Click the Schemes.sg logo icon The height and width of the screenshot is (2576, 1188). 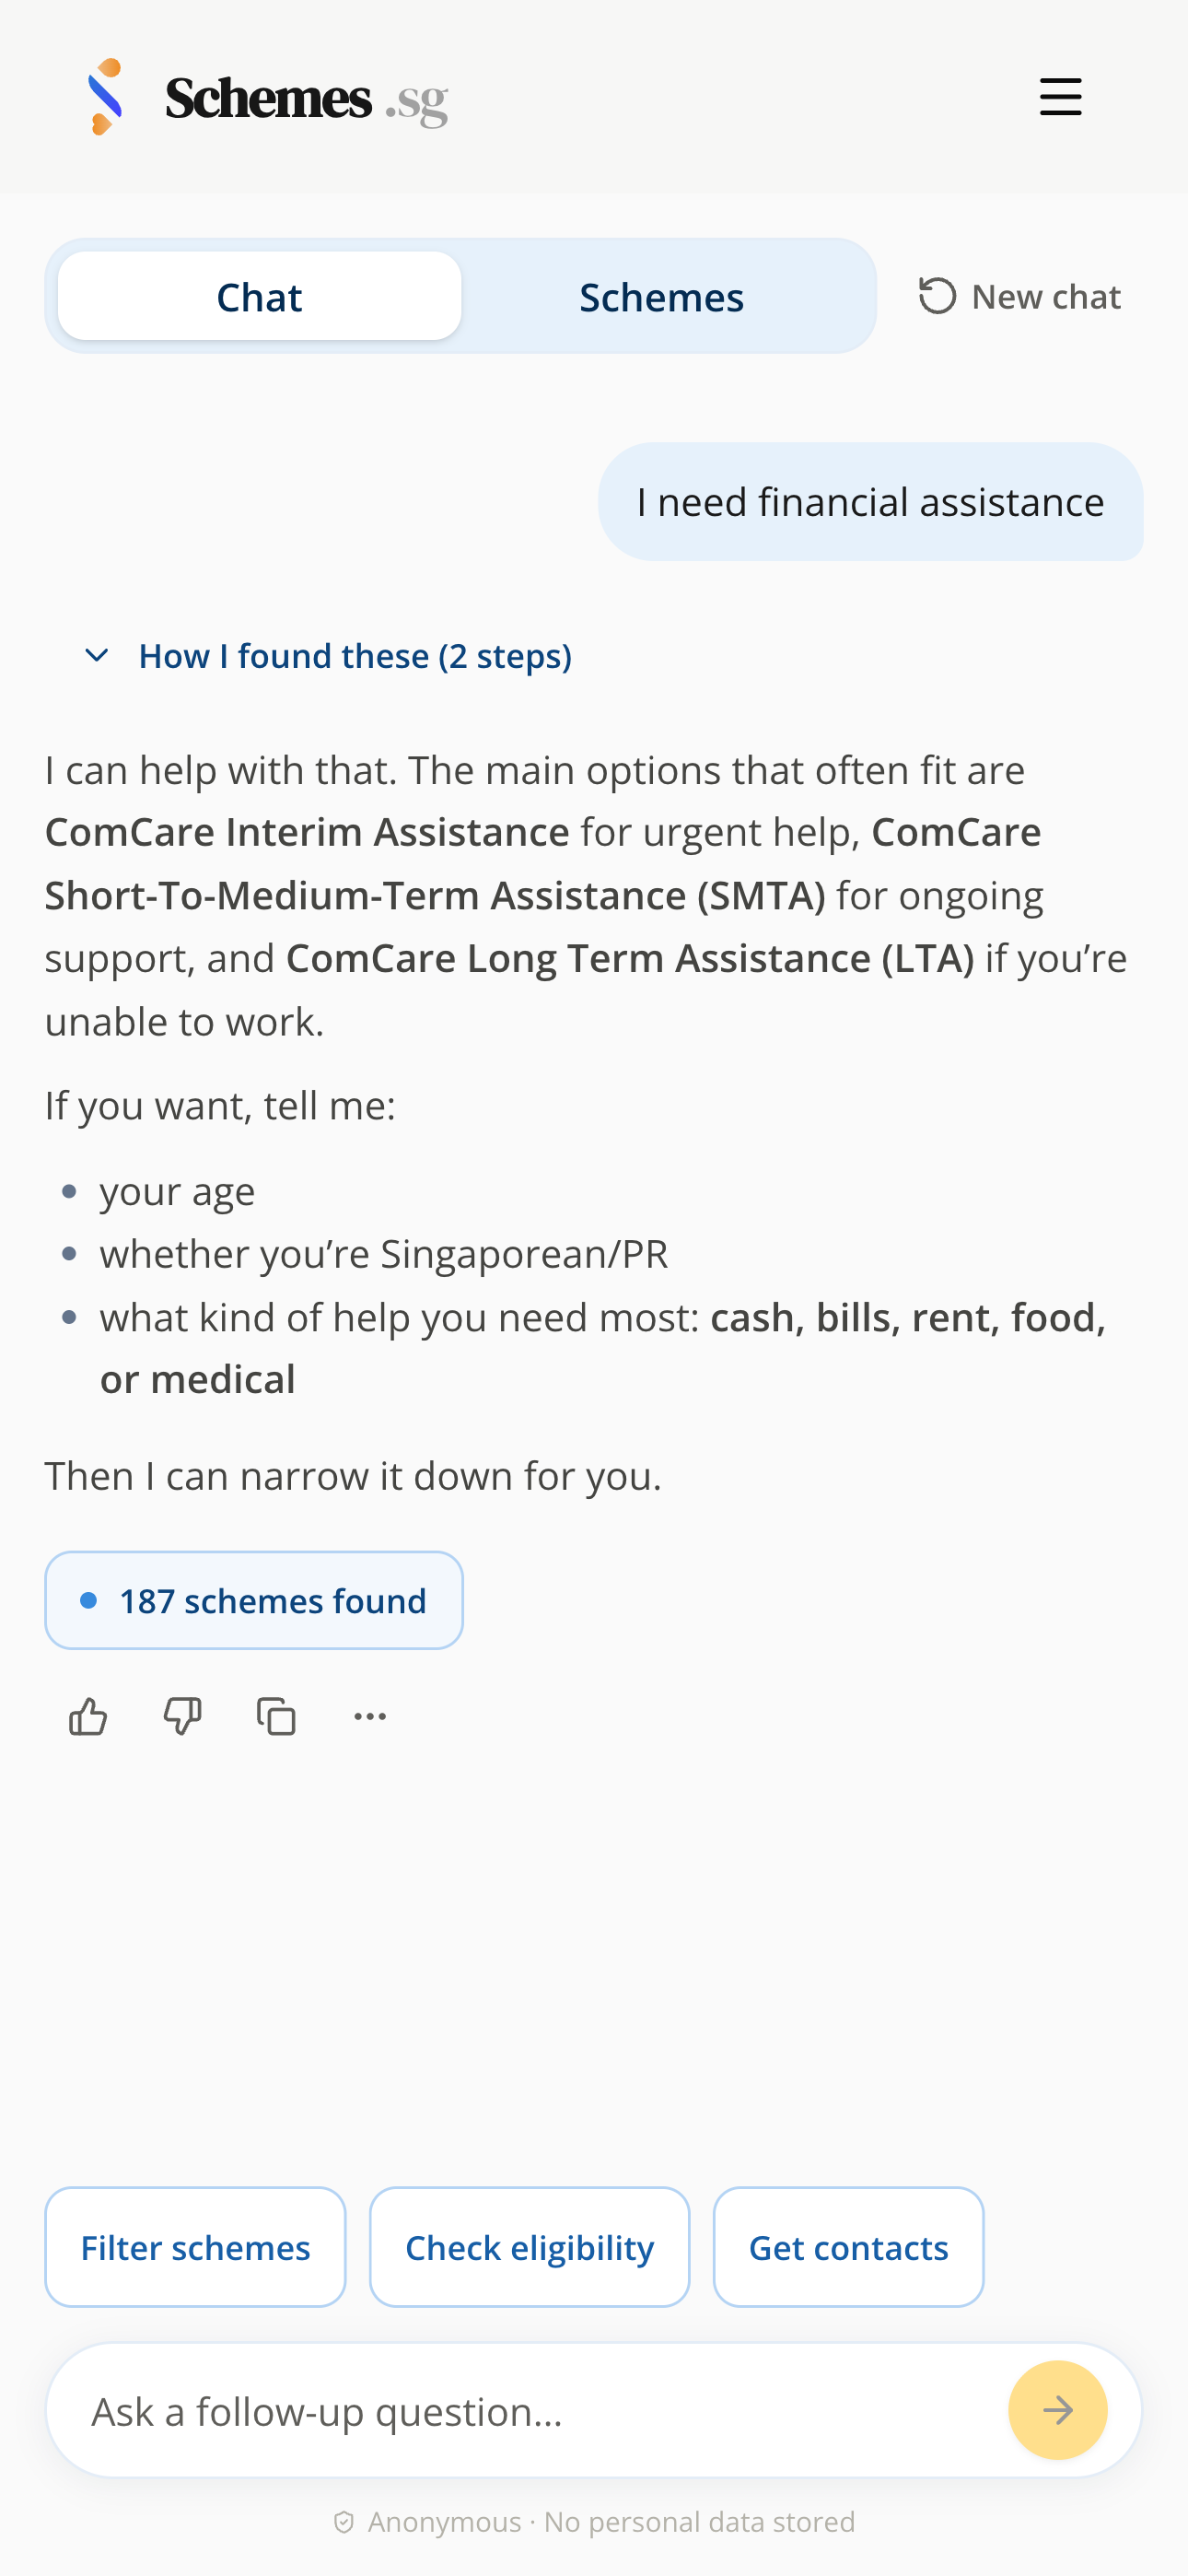click(106, 97)
